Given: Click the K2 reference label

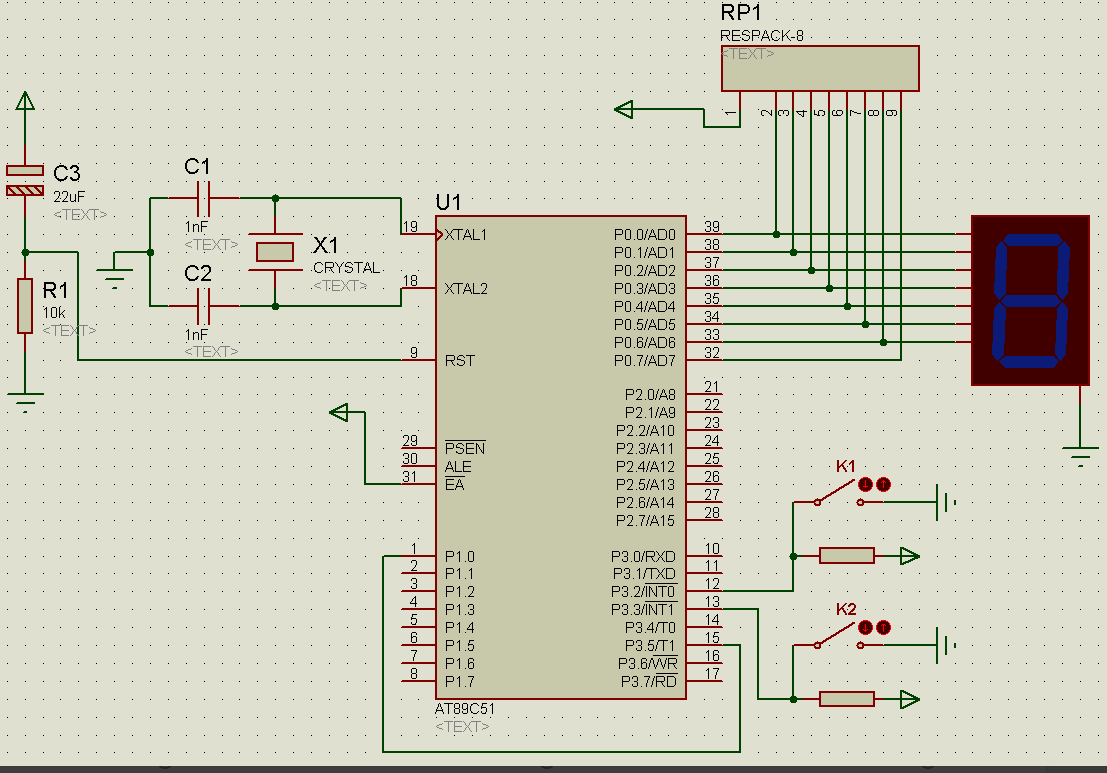Looking at the screenshot, I should click(846, 609).
